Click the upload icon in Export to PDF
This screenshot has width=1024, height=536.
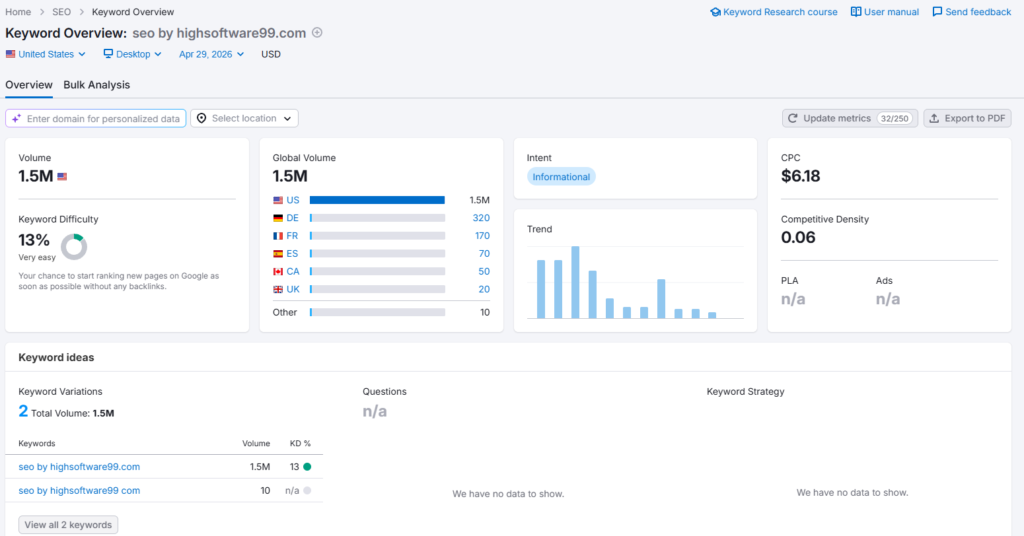point(934,118)
